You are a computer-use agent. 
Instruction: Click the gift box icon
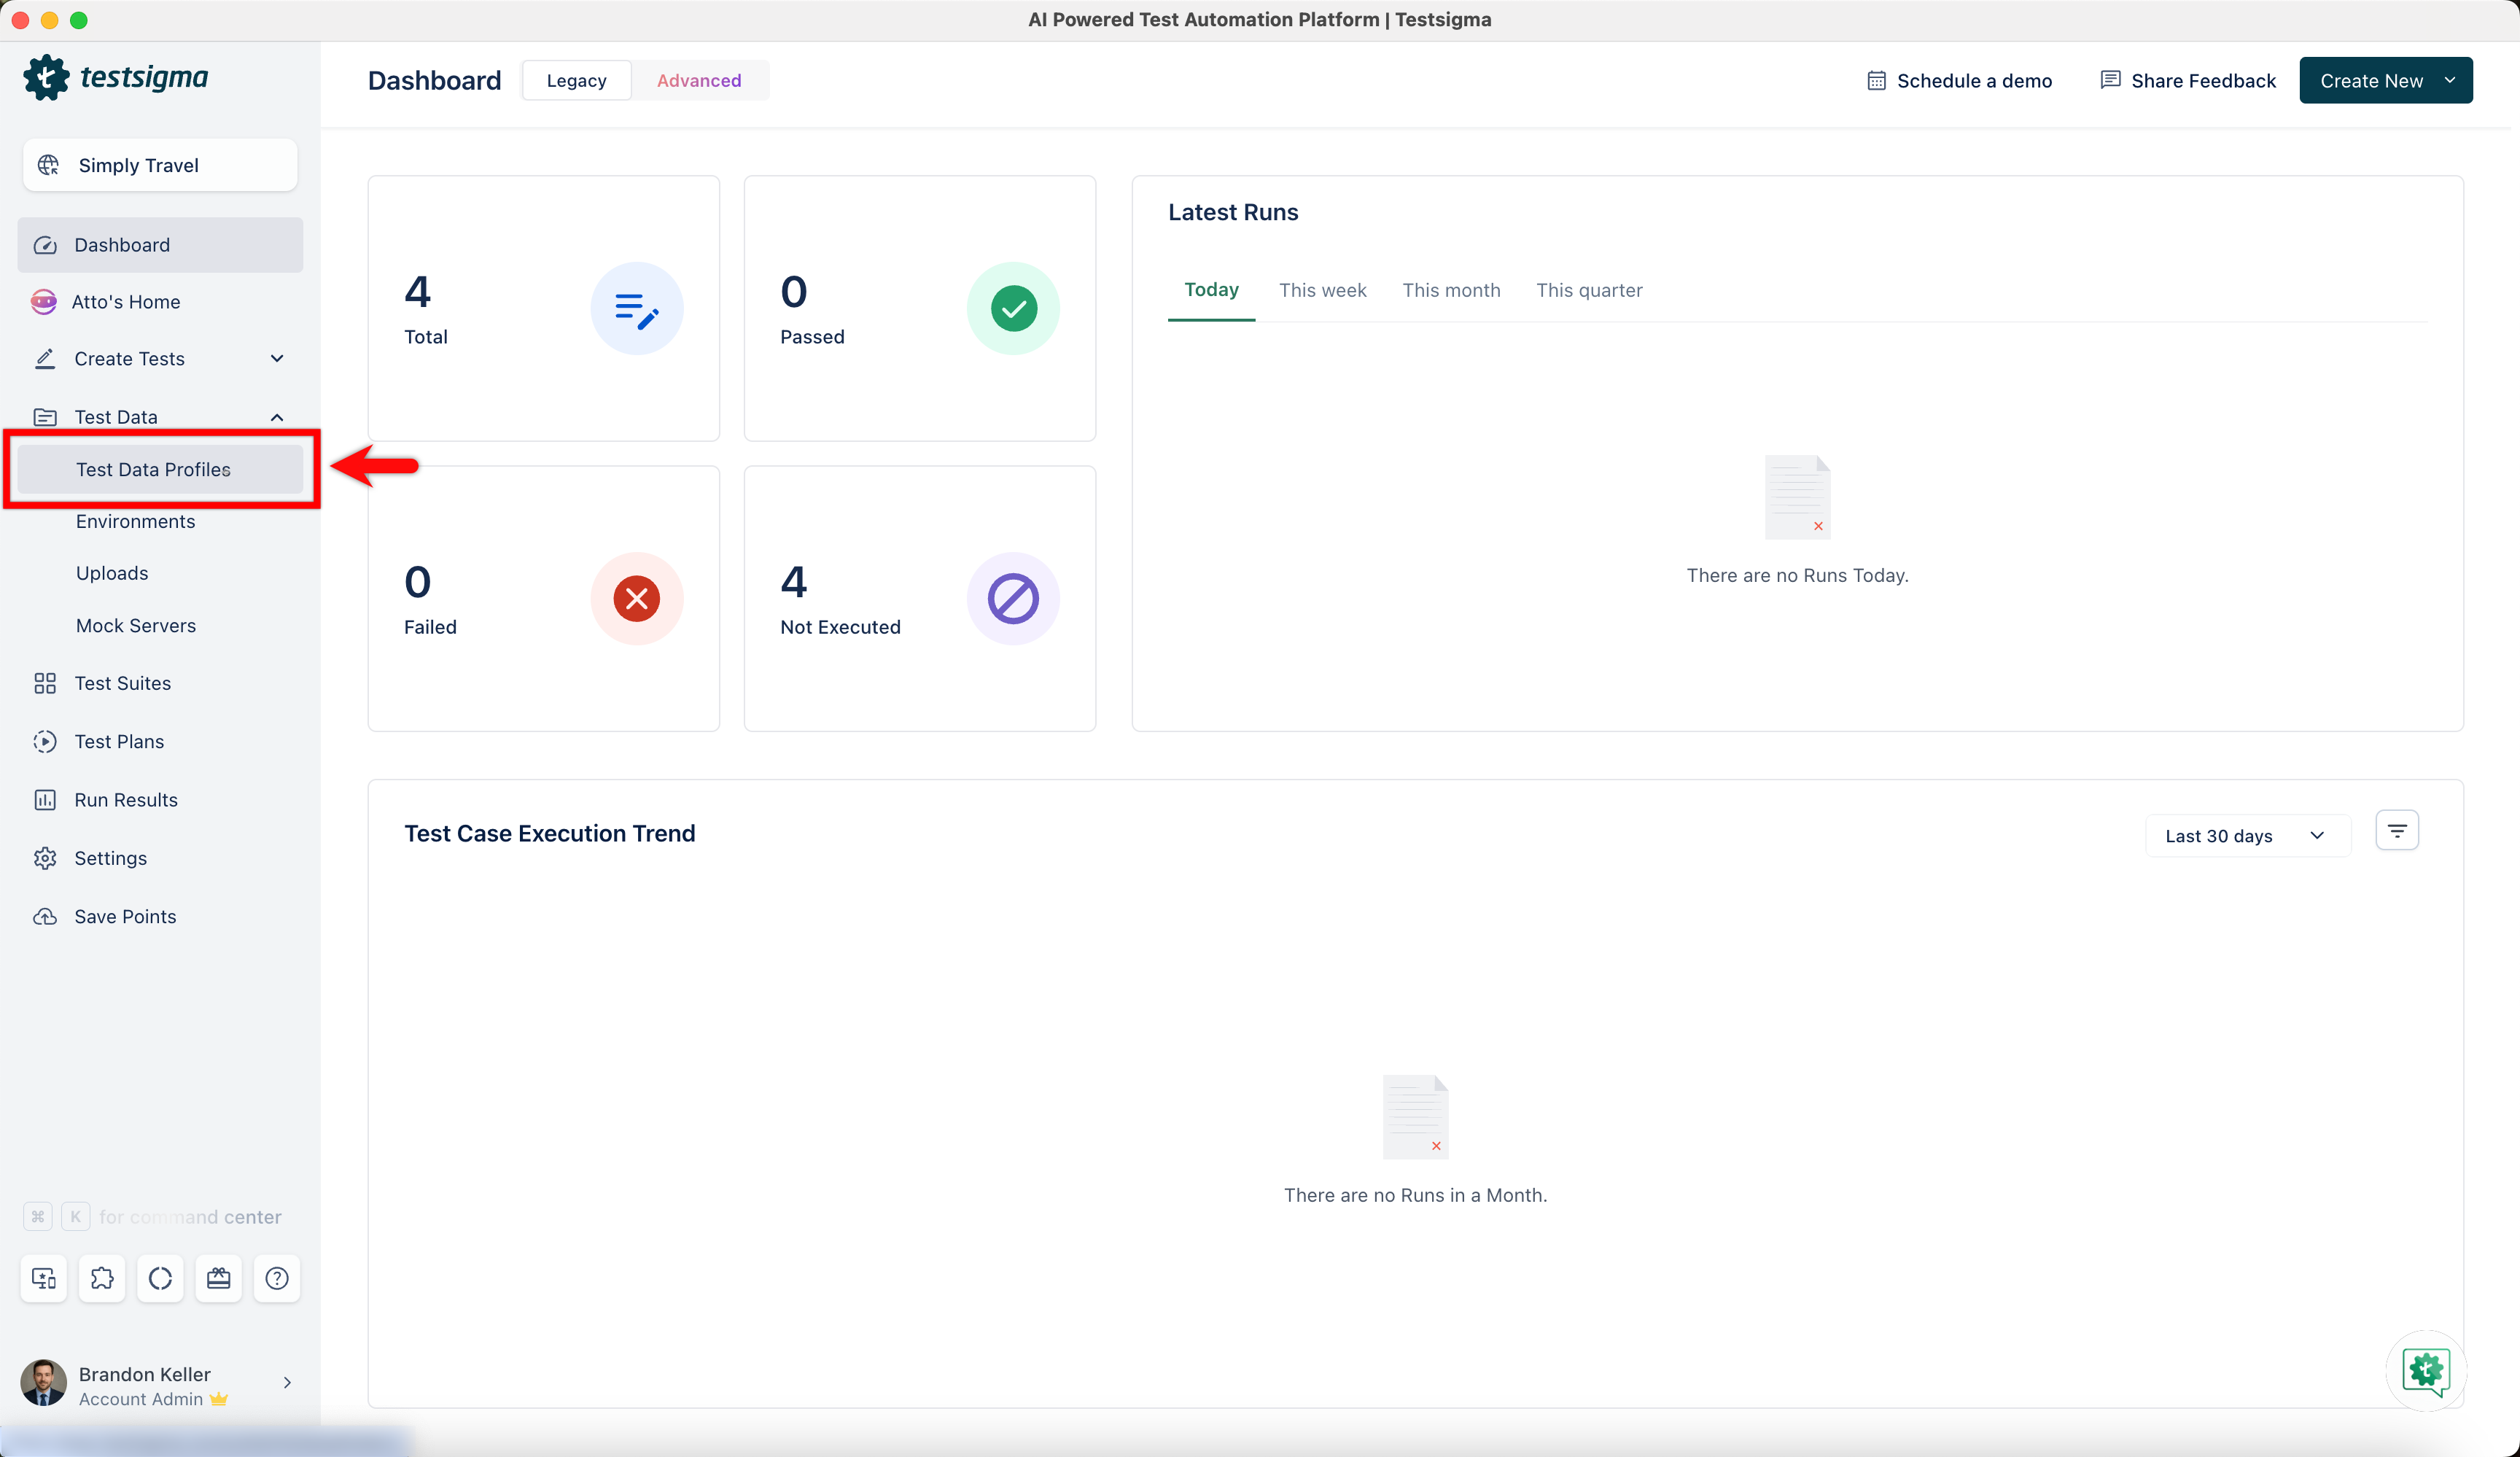[x=219, y=1278]
